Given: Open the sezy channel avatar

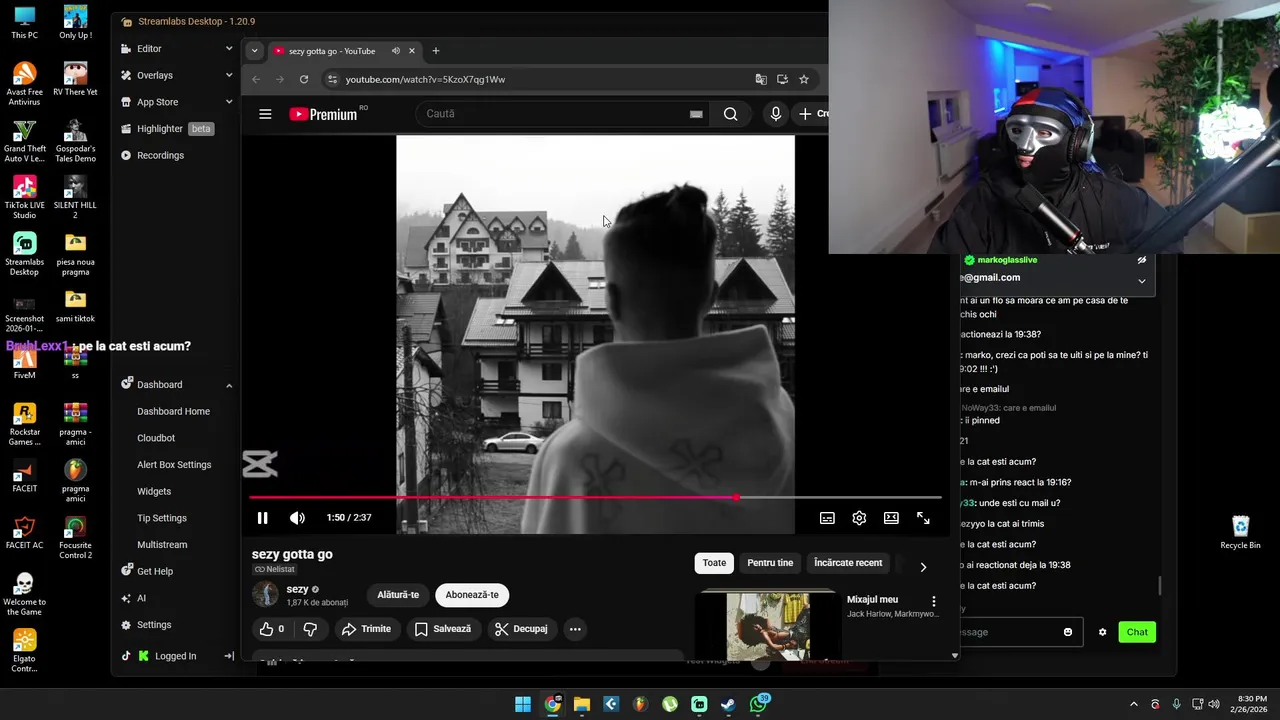Looking at the screenshot, I should 265,594.
